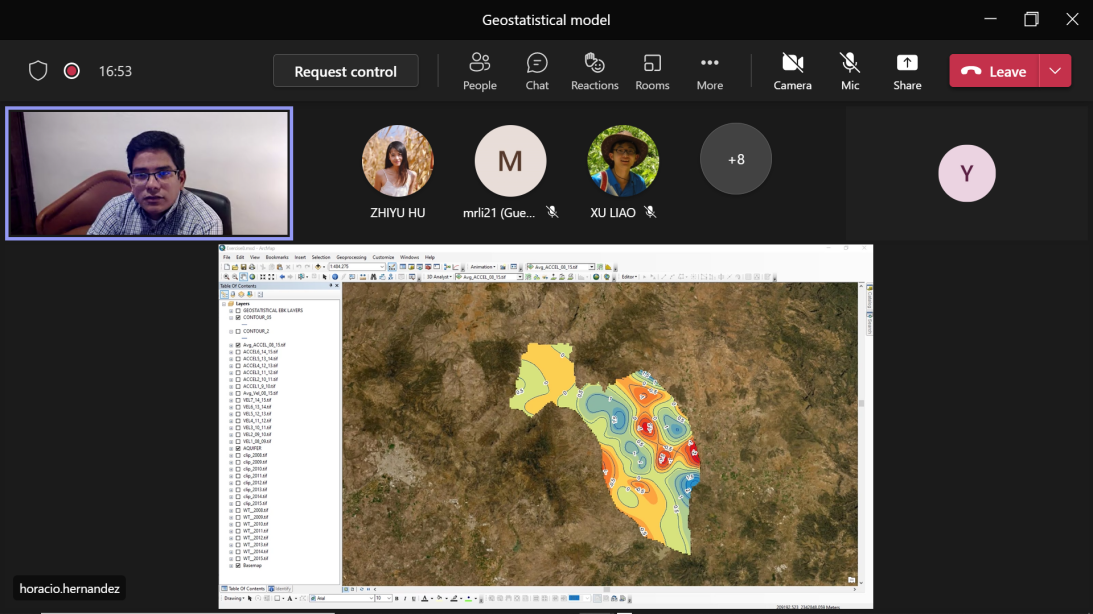Click the Request control button
This screenshot has height=614, width=1093.
pos(345,71)
